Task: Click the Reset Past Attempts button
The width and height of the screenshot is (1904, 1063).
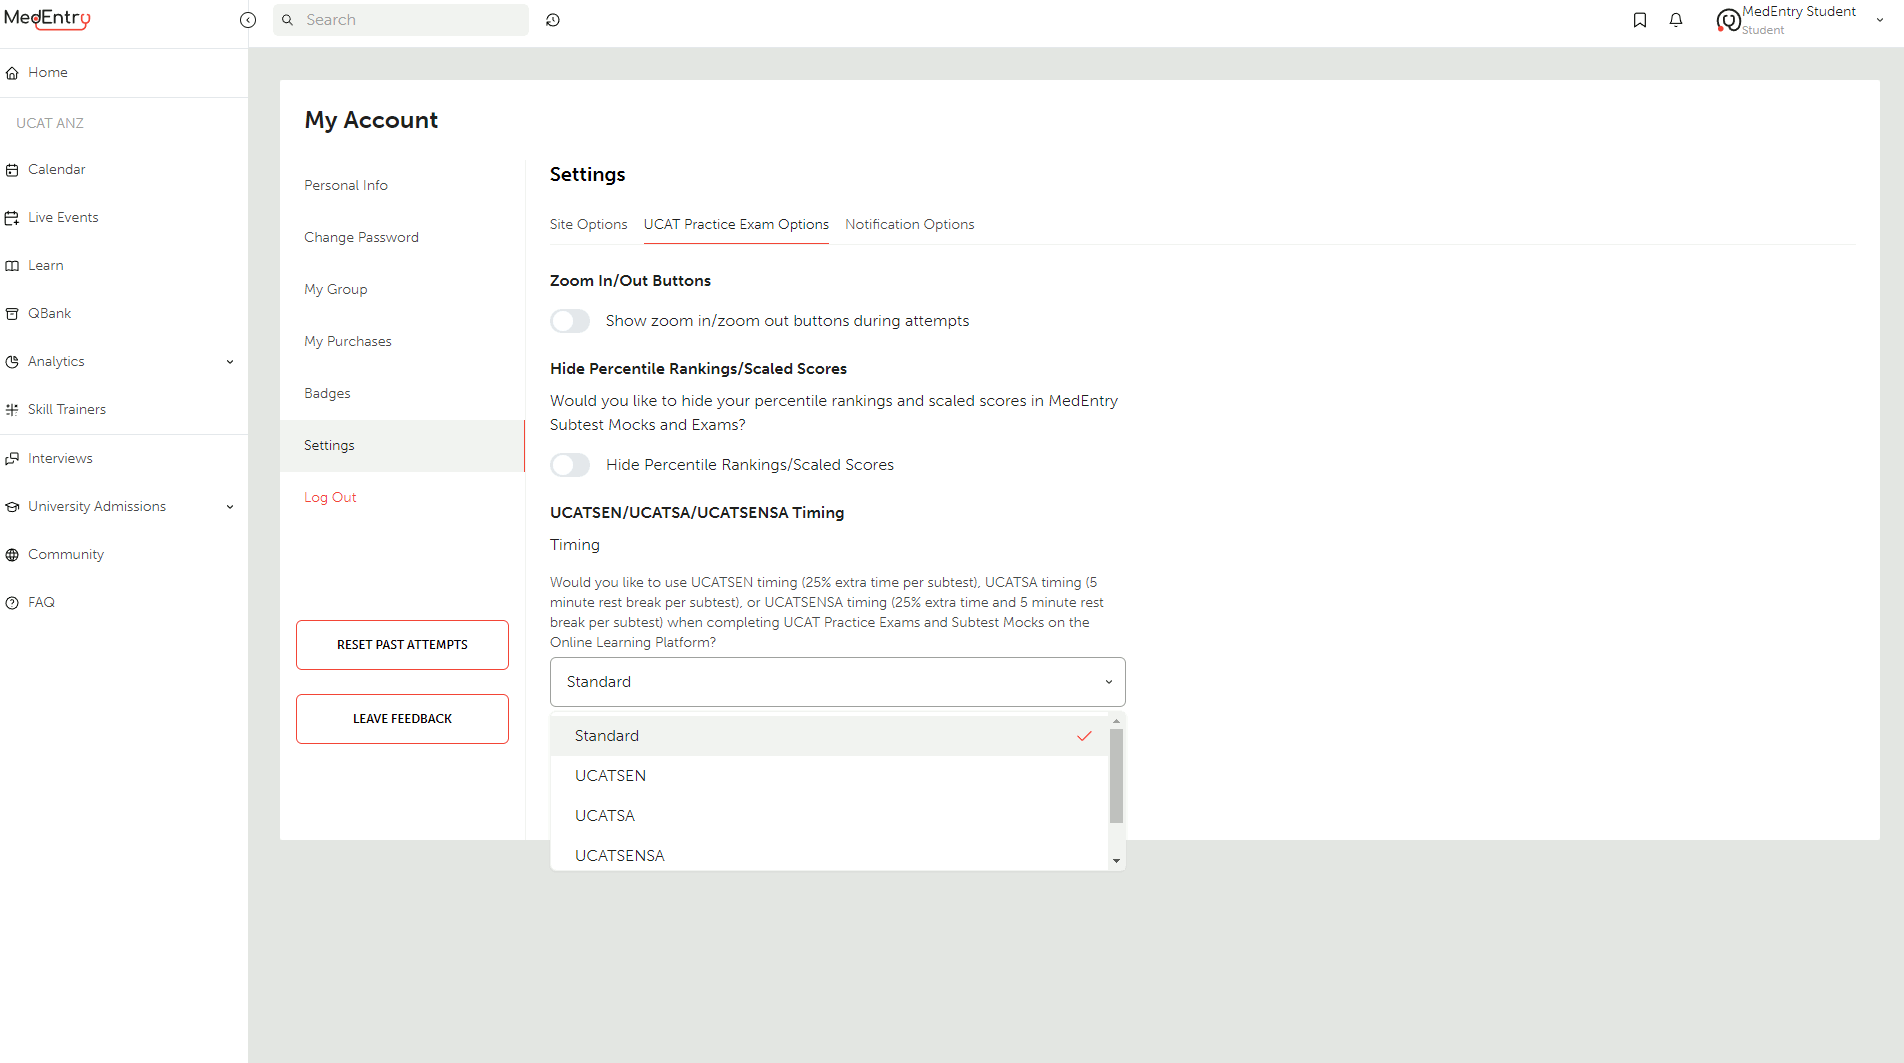Action: (x=402, y=644)
